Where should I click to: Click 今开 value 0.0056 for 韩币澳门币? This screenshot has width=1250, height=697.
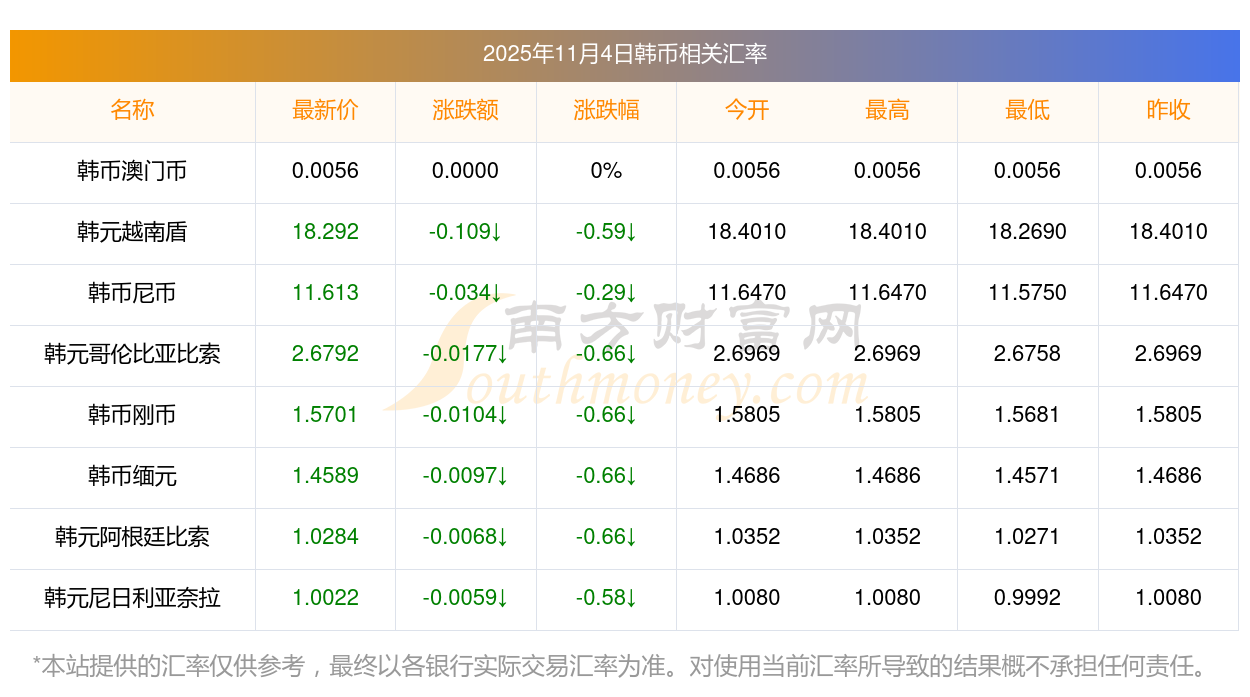(x=747, y=171)
